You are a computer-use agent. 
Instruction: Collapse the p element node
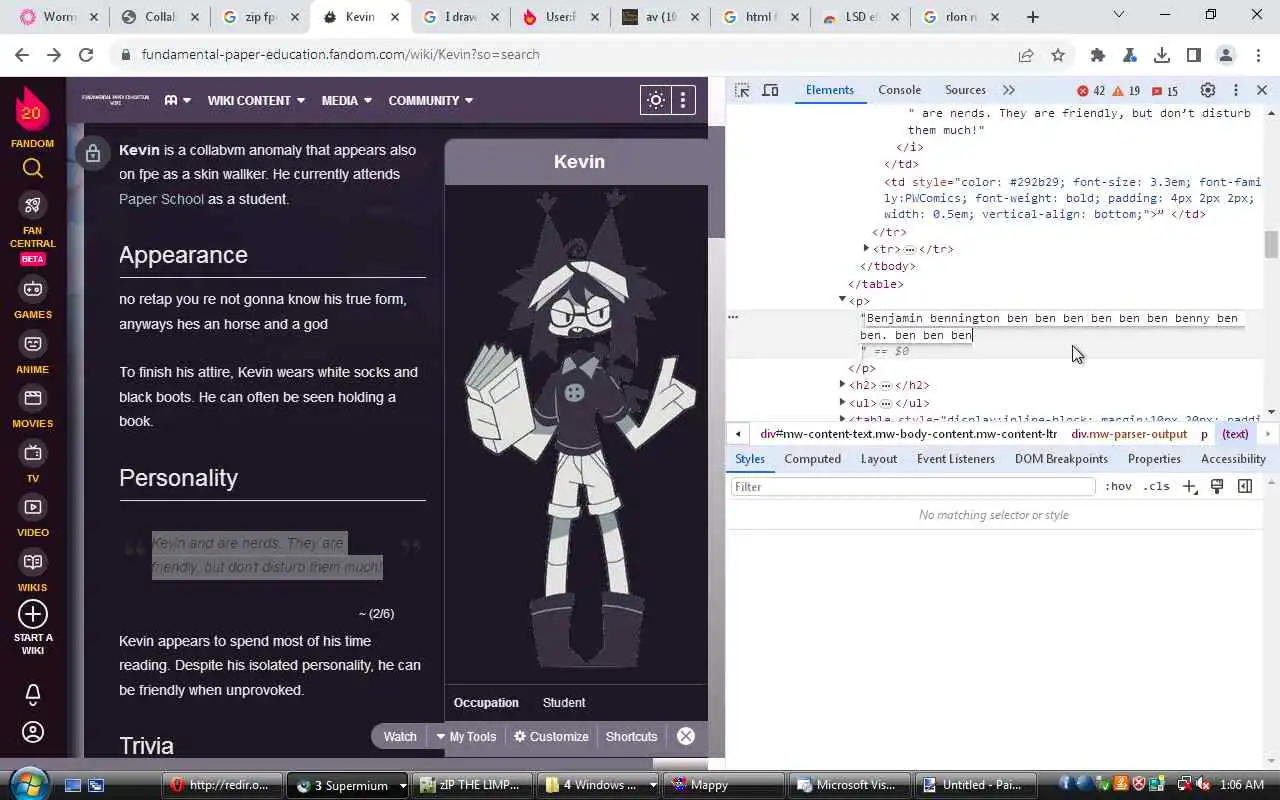tap(842, 300)
